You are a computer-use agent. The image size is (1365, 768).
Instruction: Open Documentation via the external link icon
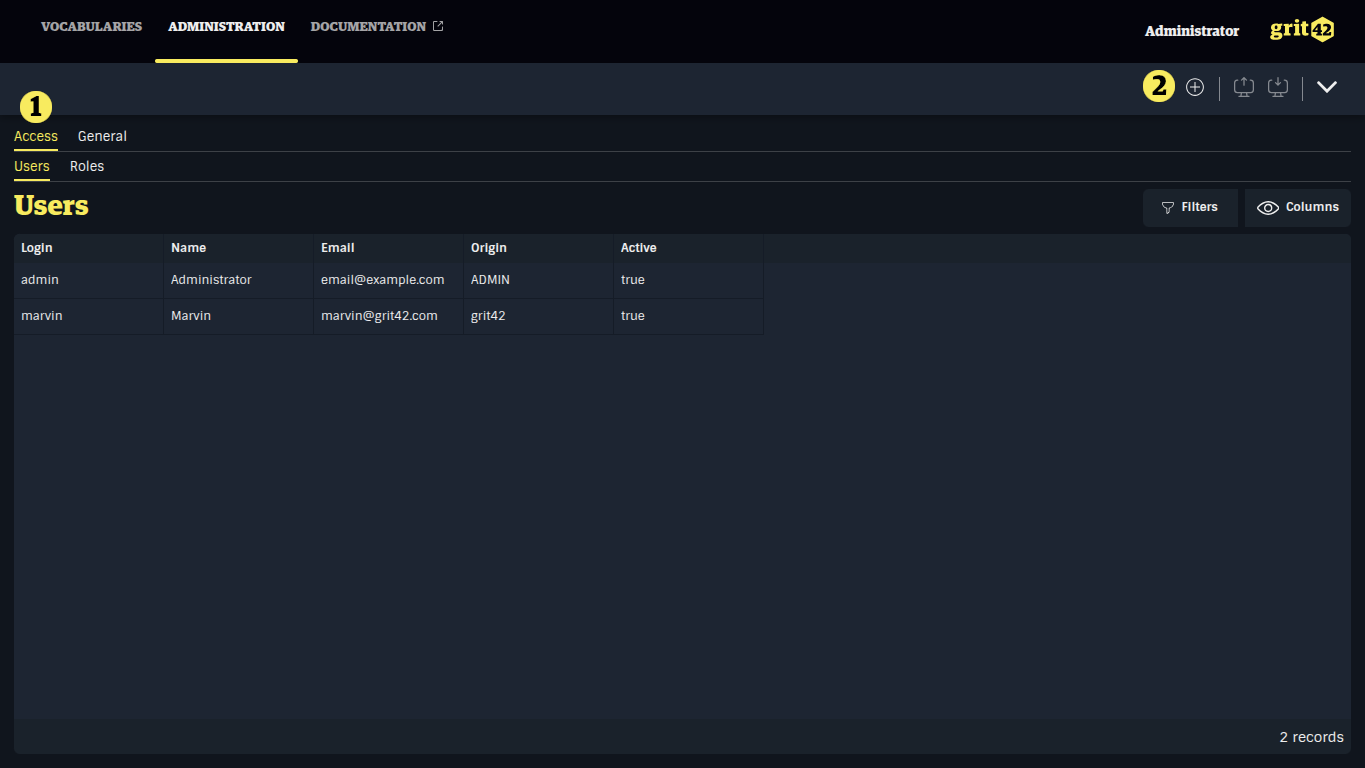[x=437, y=26]
